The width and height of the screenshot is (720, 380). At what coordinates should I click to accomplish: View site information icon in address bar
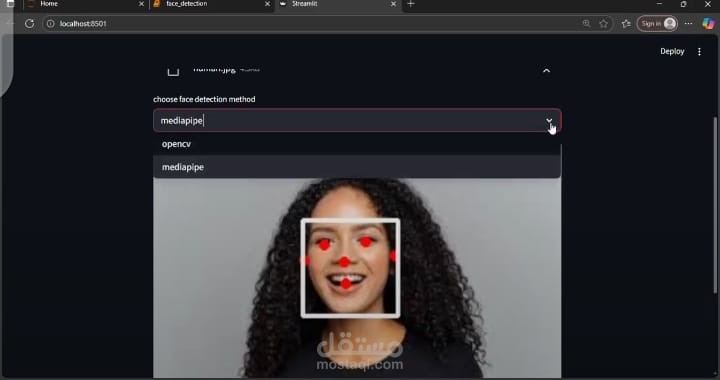(x=51, y=23)
